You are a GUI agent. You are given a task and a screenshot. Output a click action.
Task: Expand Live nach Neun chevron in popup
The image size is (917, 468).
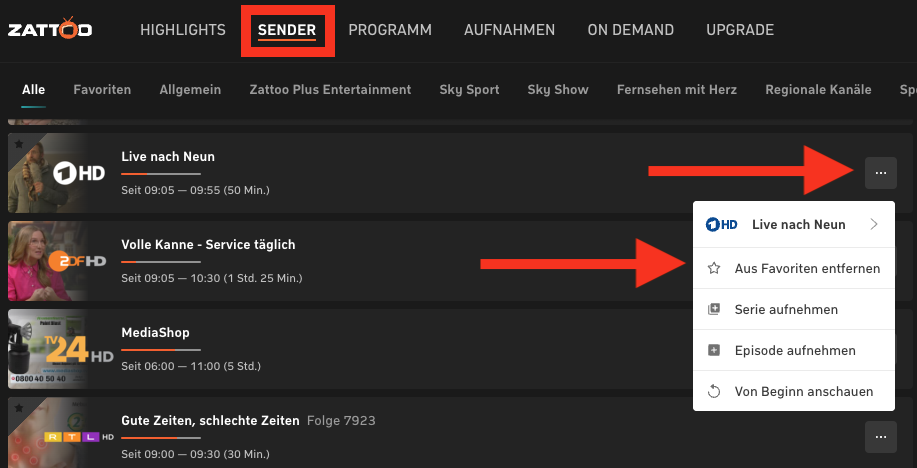(874, 225)
